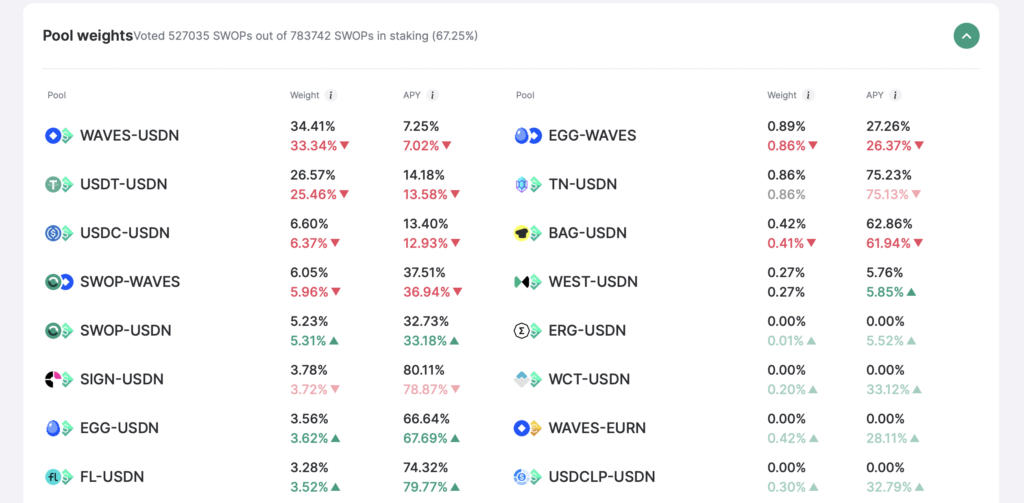Viewport: 1024px width, 503px height.
Task: Click the 80.11% APY of SIGN-USDN
Action: pos(426,370)
